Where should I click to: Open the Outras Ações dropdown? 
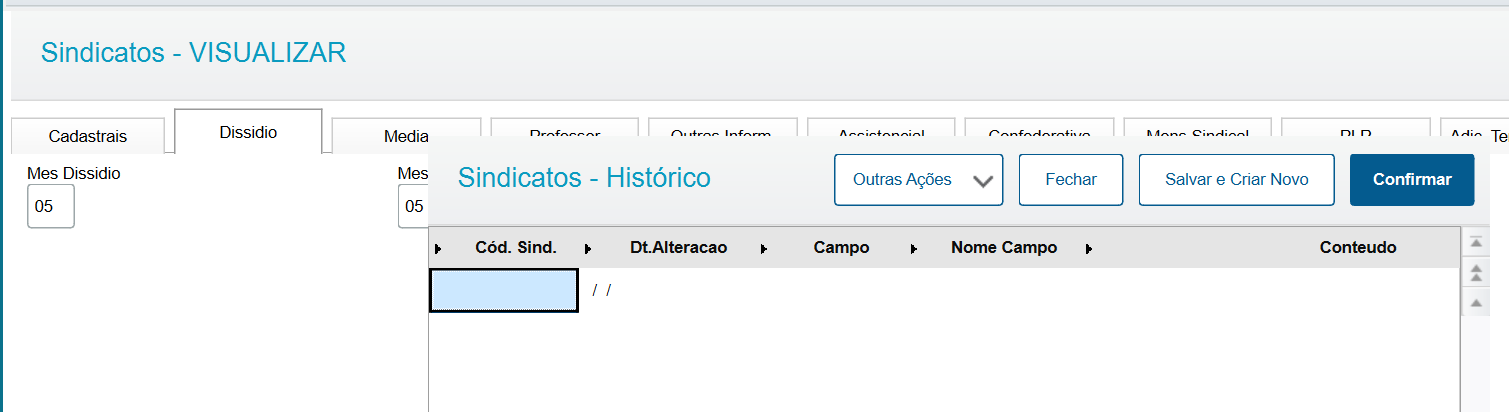coord(918,180)
